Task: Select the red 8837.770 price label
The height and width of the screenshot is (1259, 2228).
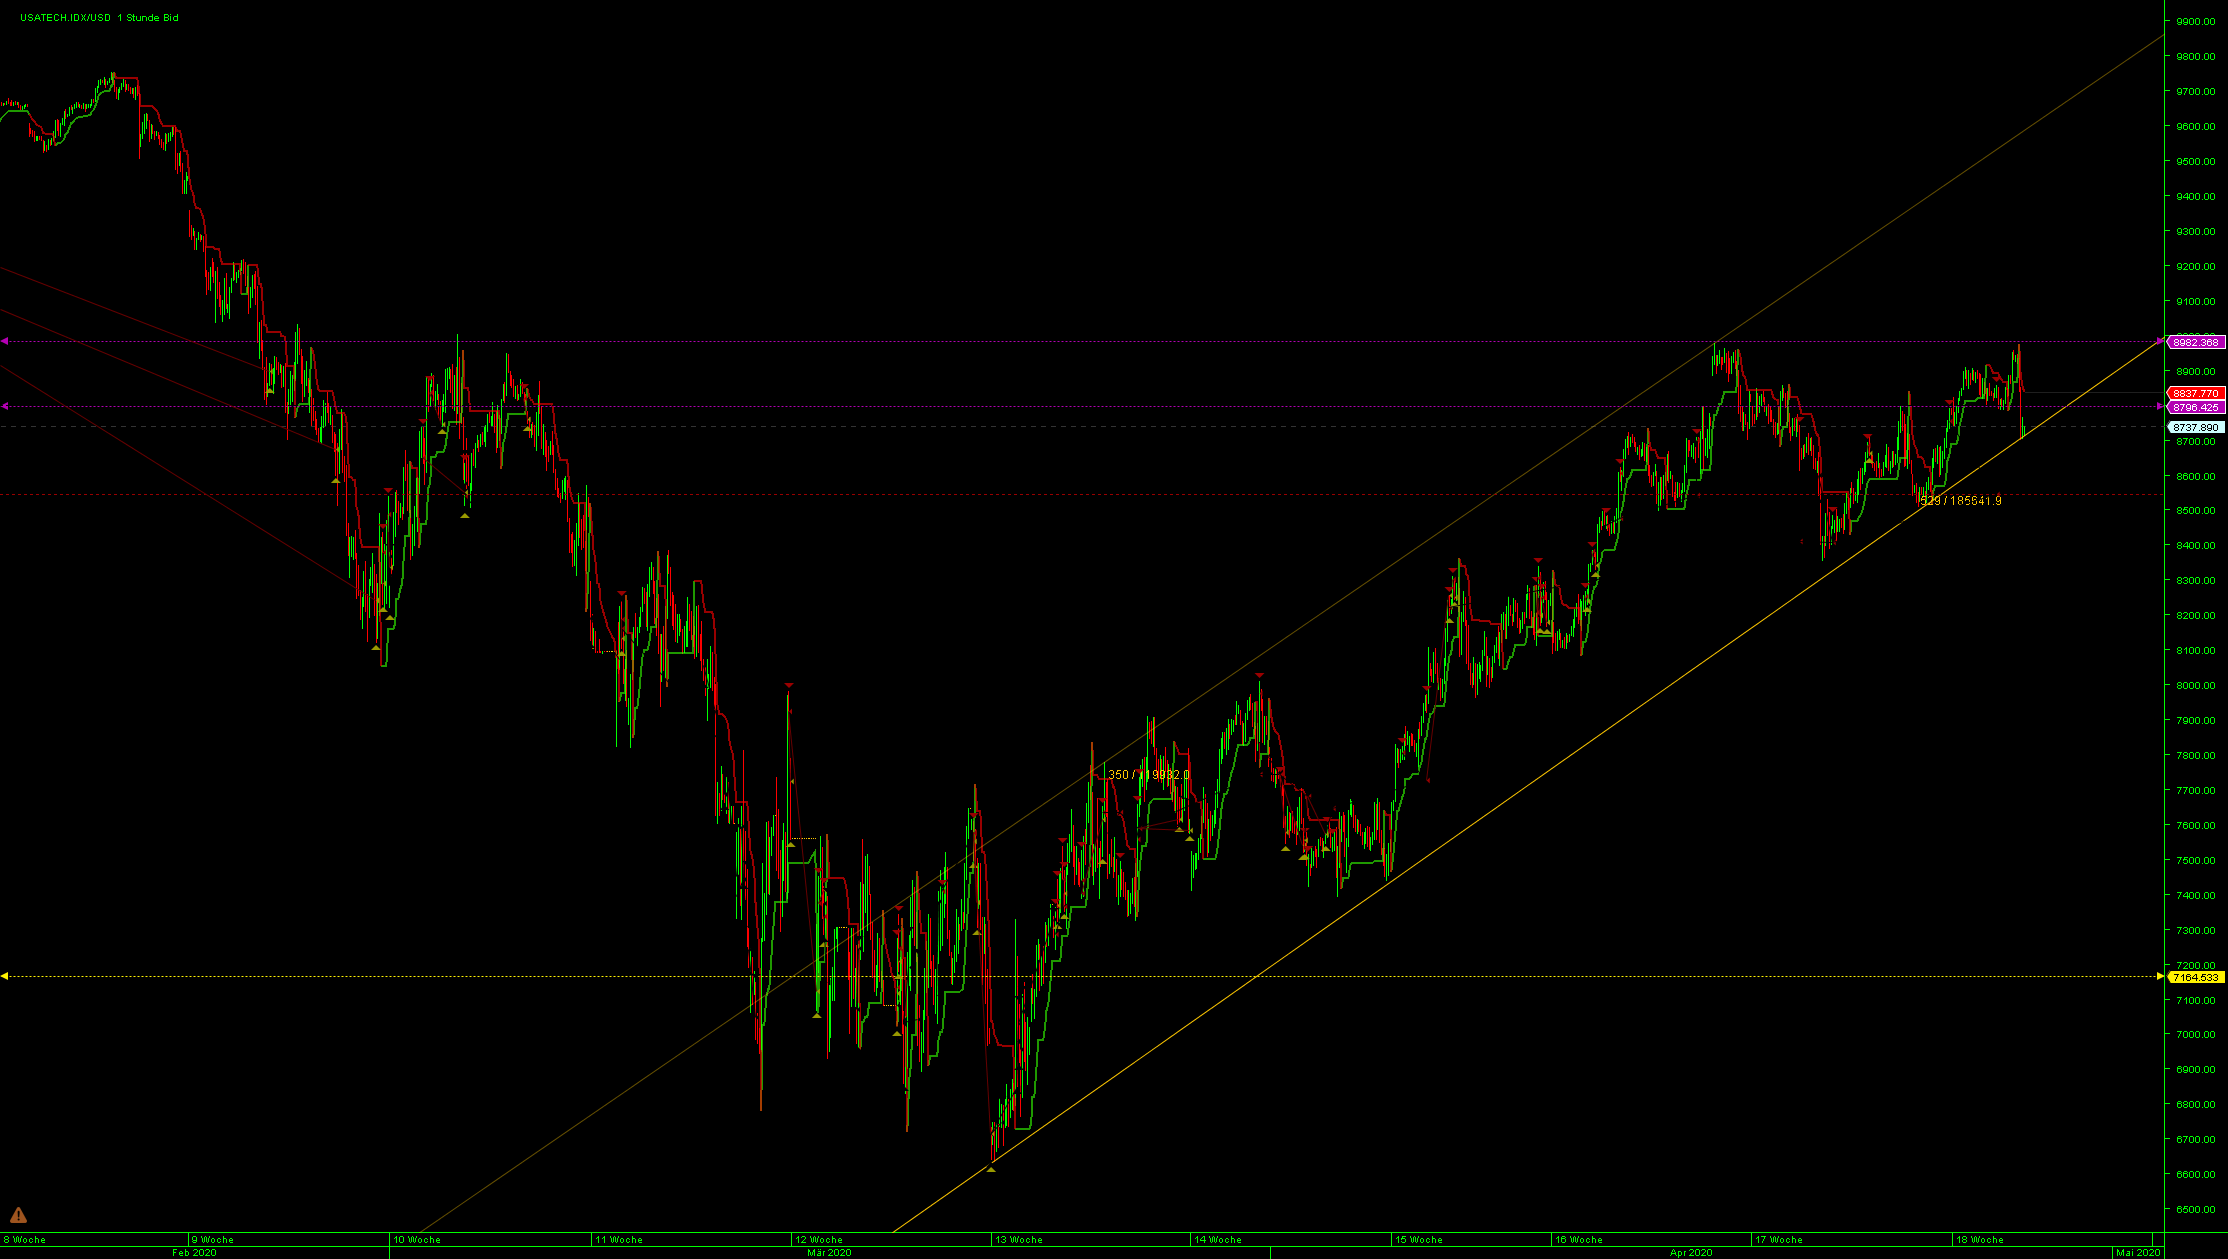Action: click(2195, 393)
